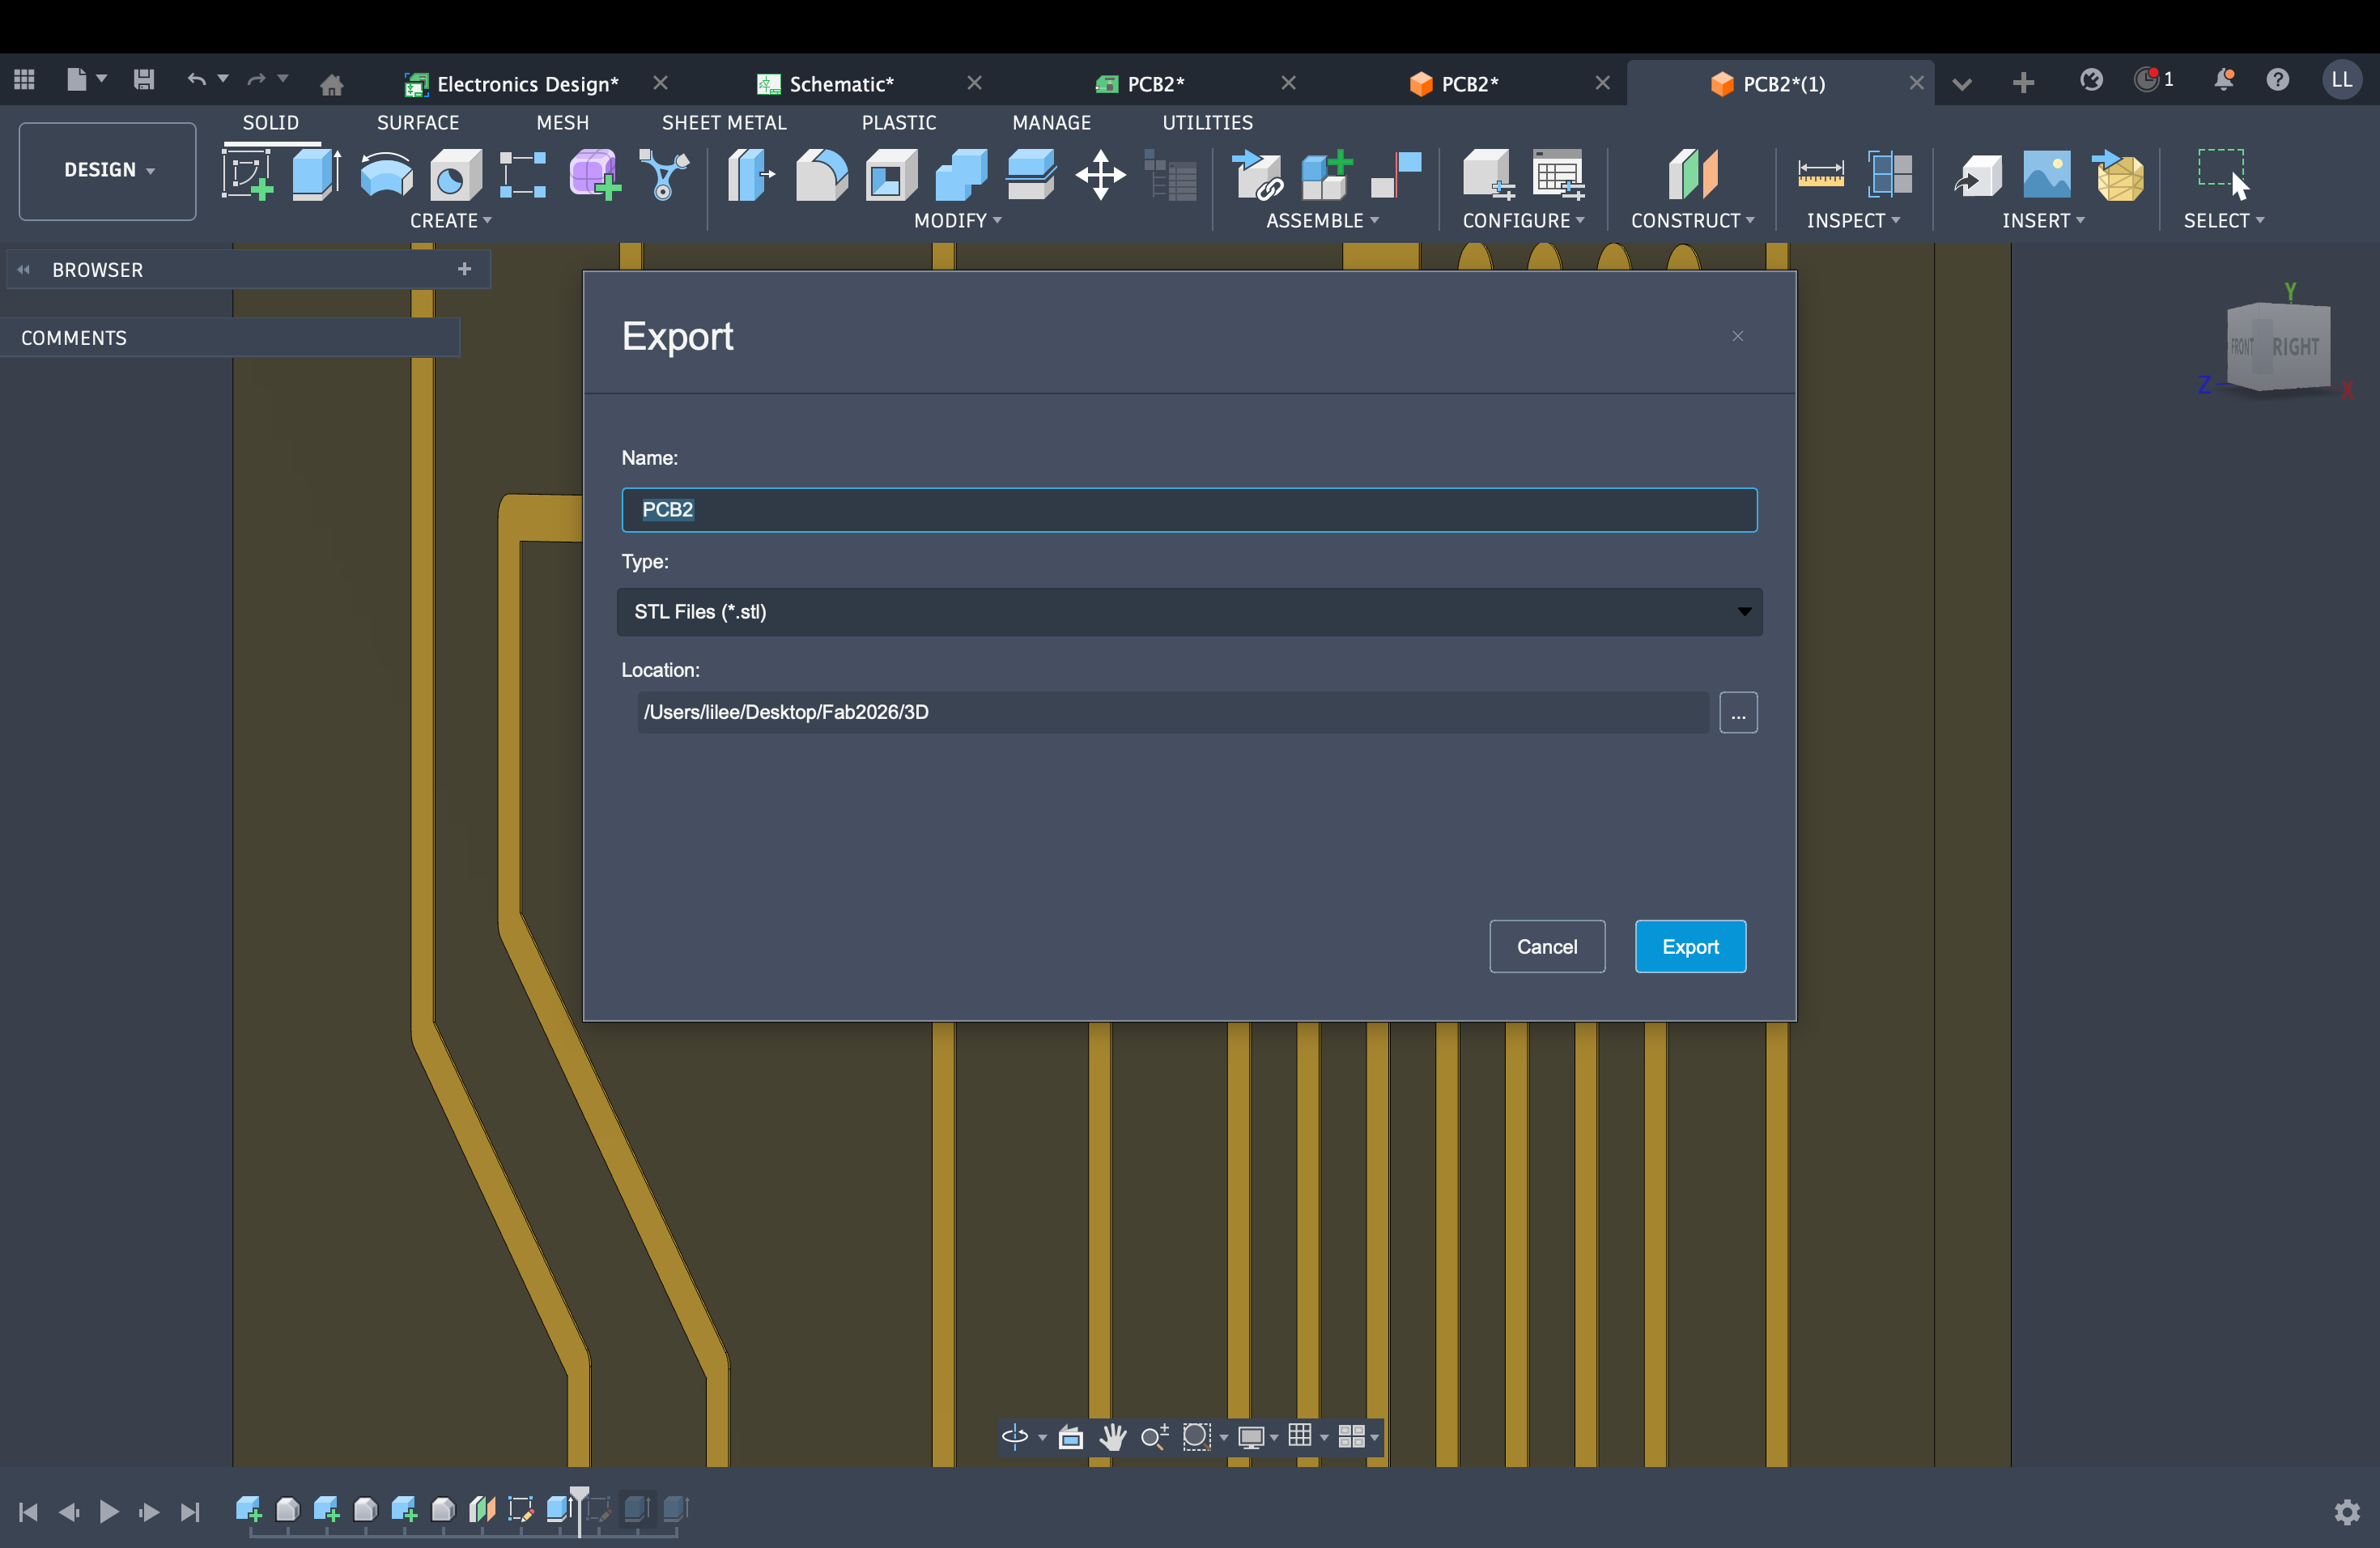
Task: Open the DESIGN workspace dropdown
Action: point(106,170)
